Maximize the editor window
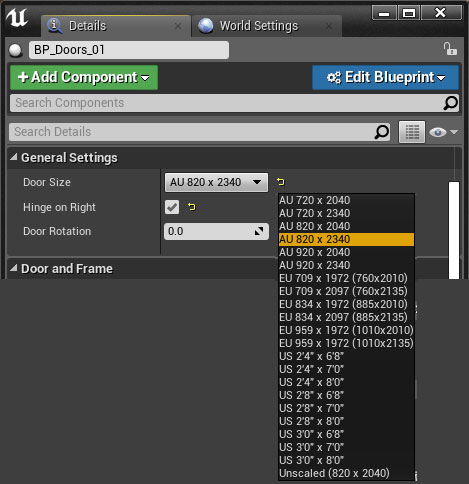This screenshot has width=469, height=484. (x=409, y=13)
